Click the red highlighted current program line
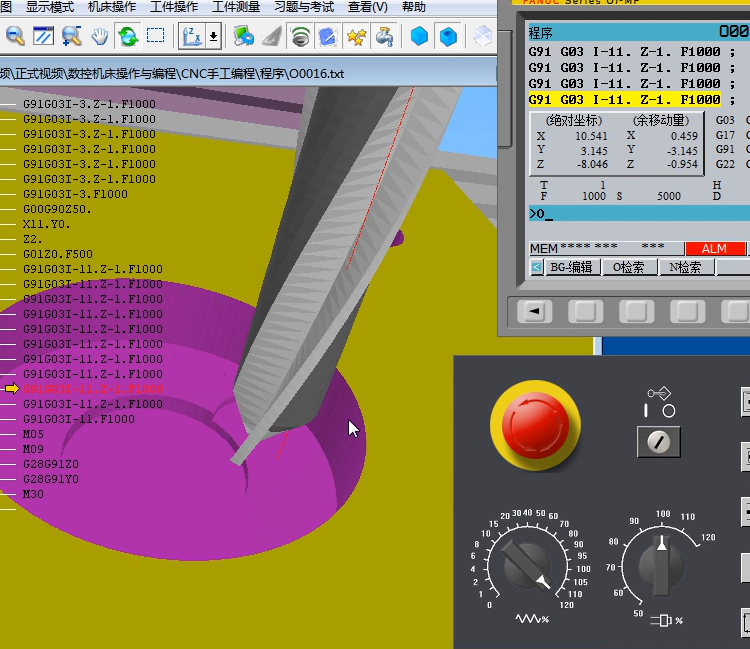Screen dimensions: 750x649 pos(93,389)
